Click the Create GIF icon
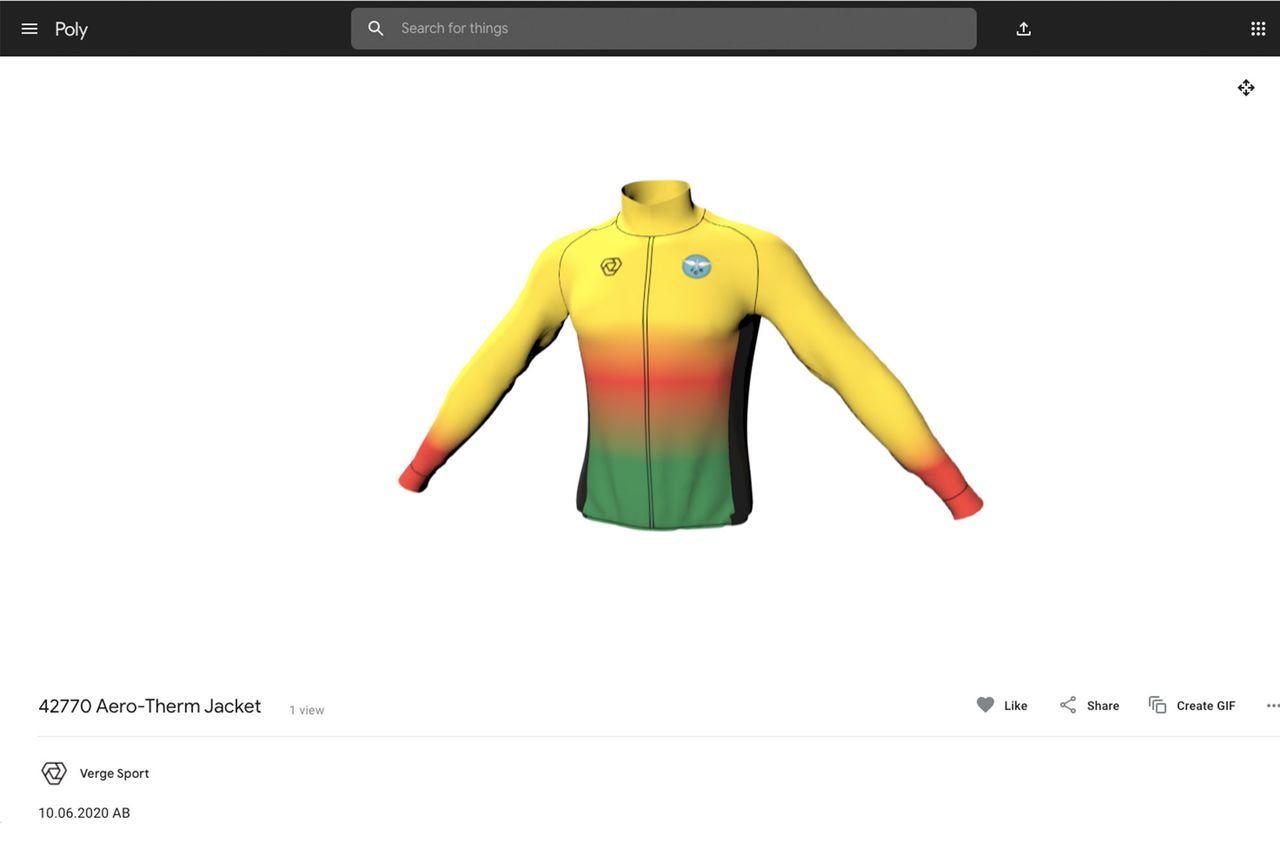The image size is (1280, 853). (1155, 705)
